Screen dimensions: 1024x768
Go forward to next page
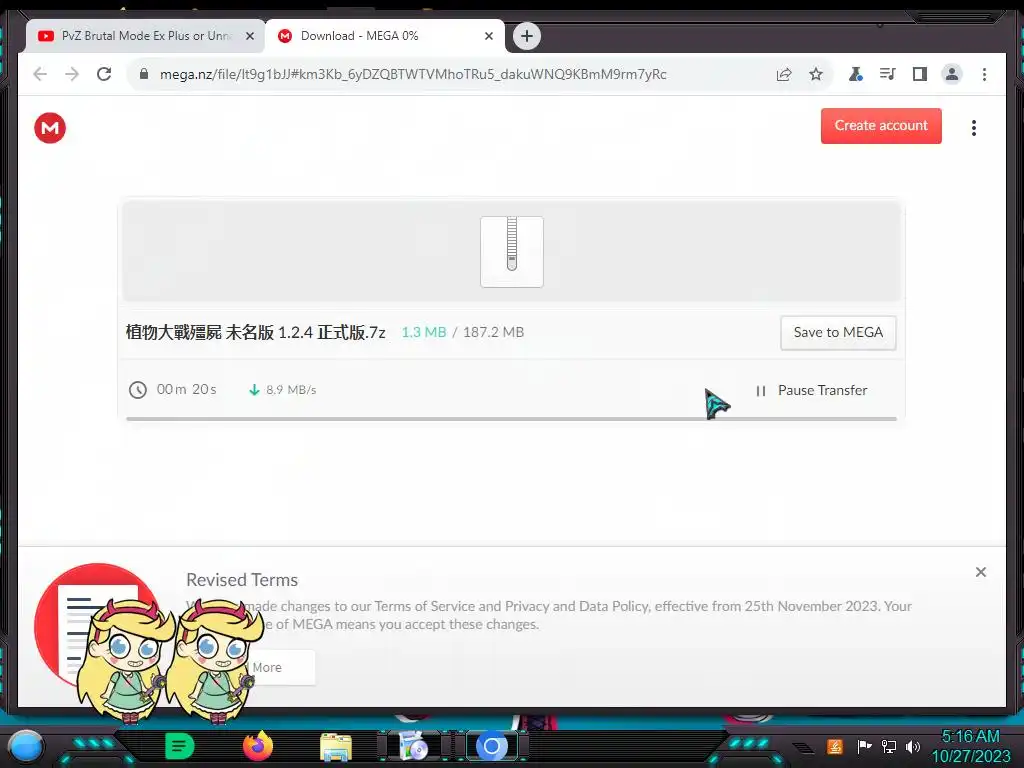[72, 74]
